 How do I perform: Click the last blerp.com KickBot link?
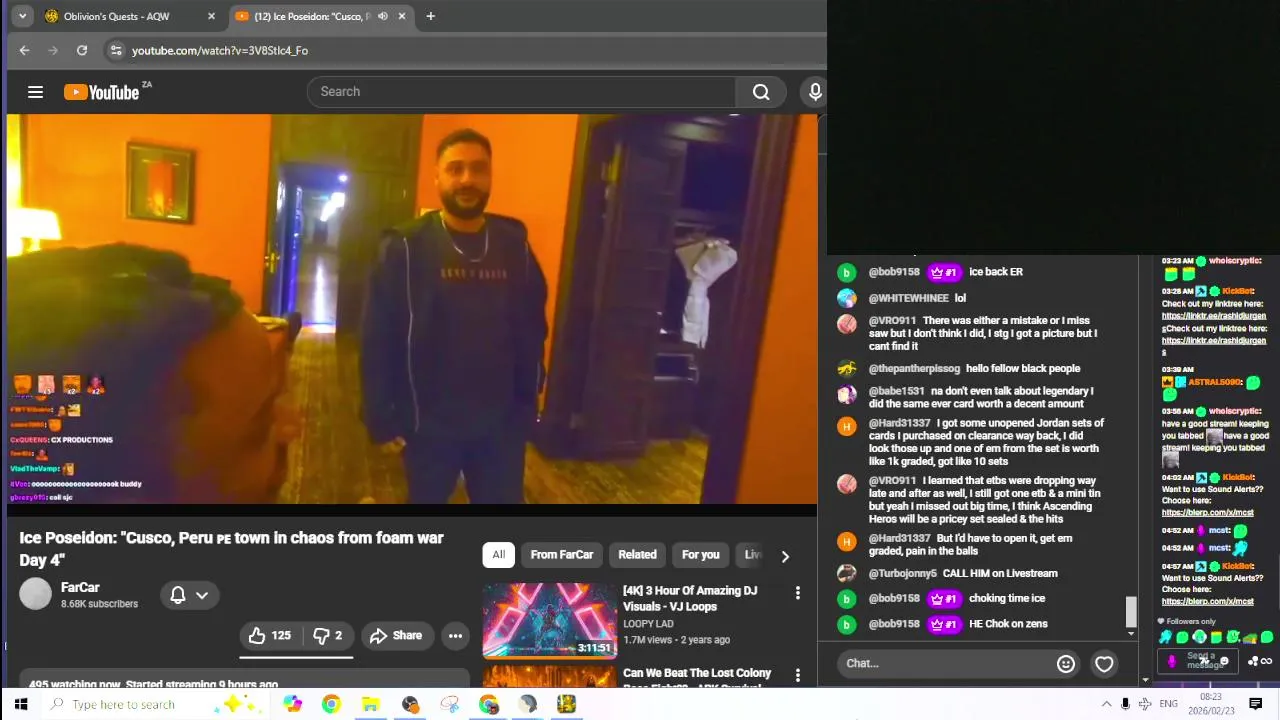1207,601
